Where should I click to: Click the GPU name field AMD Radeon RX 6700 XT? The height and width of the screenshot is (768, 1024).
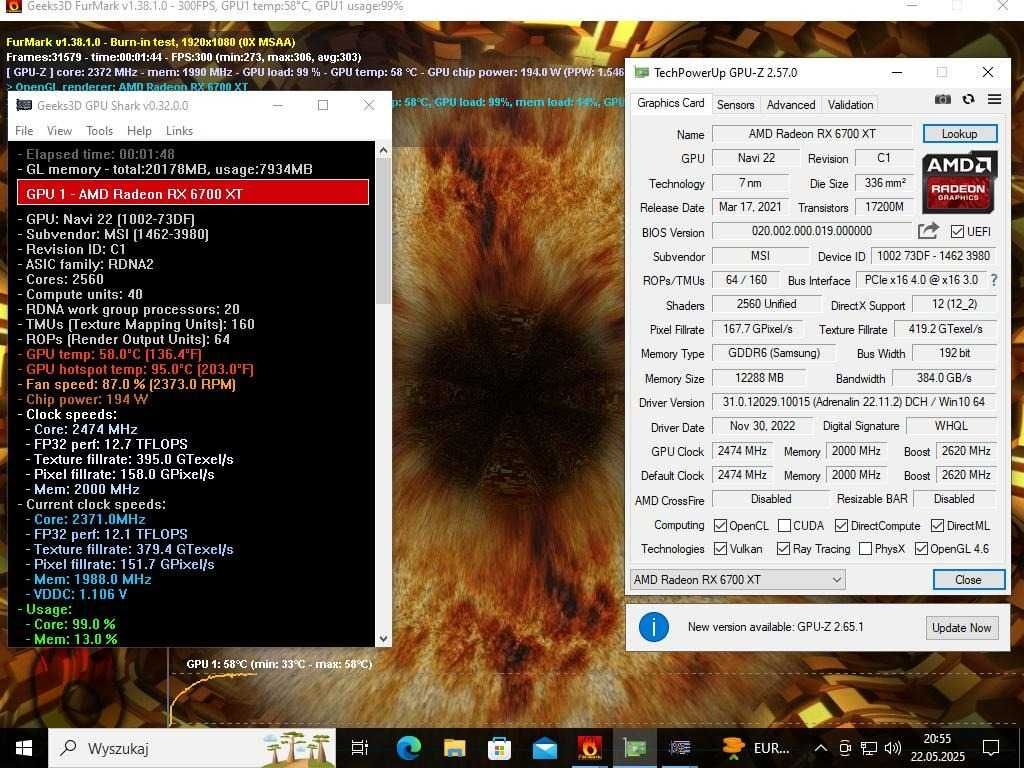coord(812,133)
